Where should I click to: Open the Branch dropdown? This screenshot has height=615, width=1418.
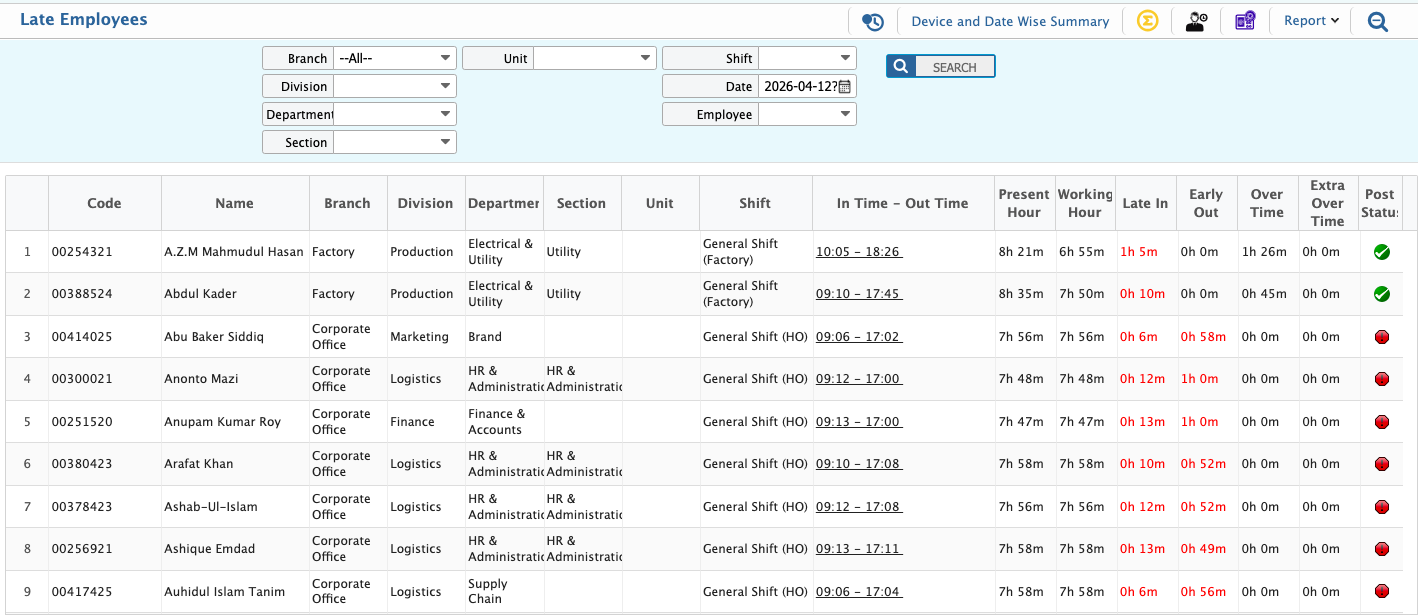coord(394,58)
